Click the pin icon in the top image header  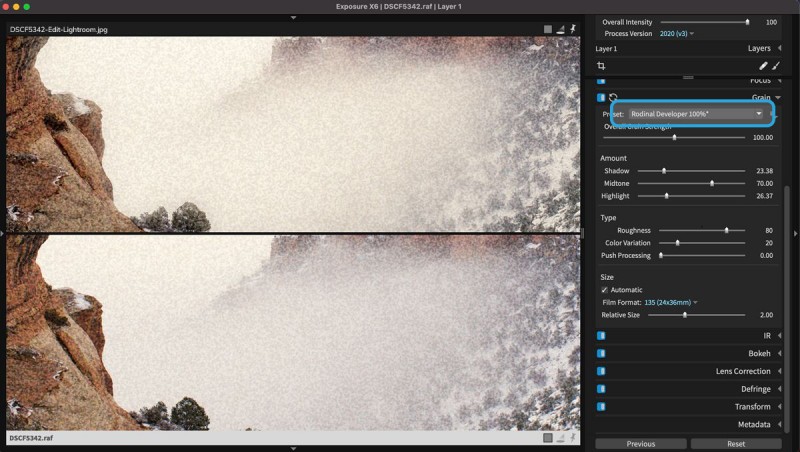[x=573, y=29]
